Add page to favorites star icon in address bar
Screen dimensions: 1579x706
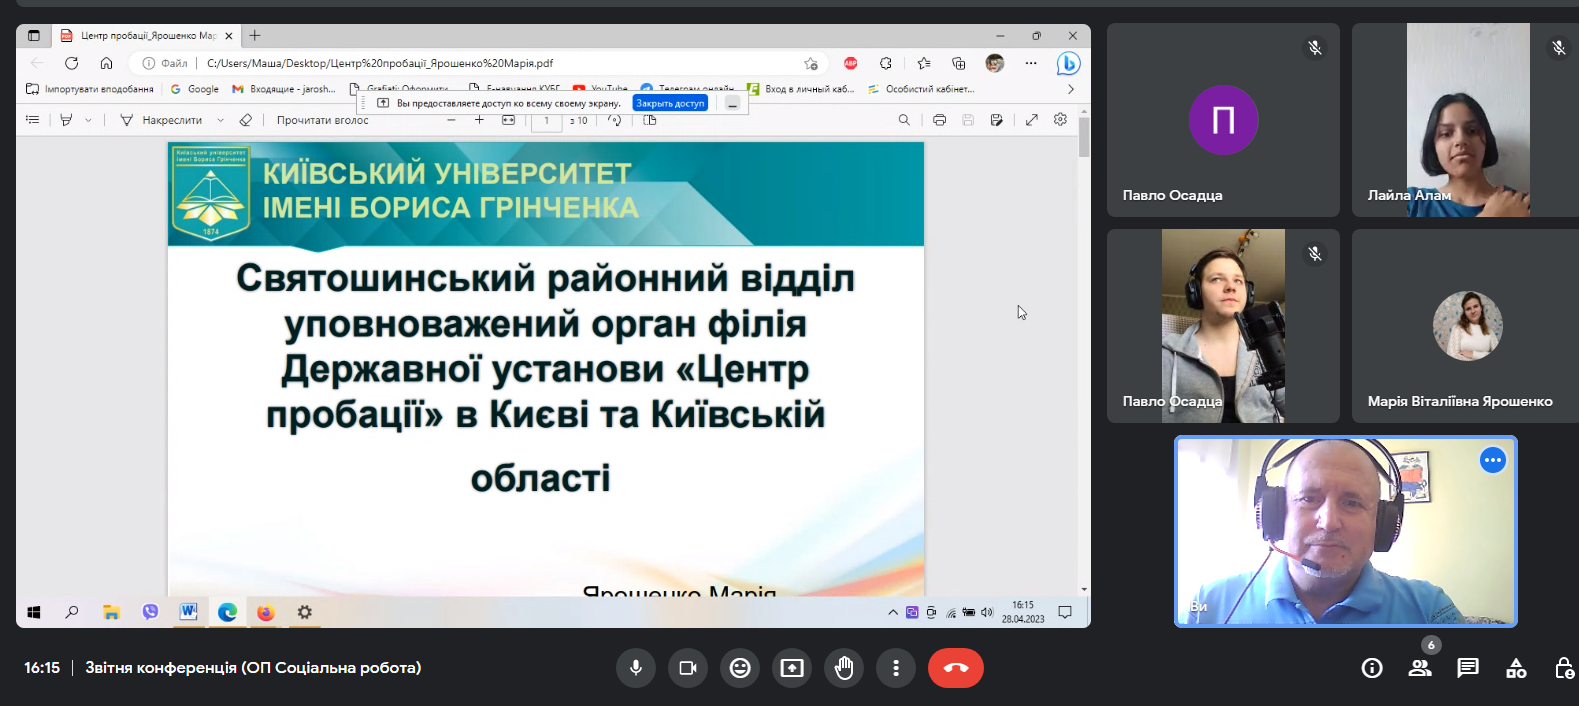[811, 63]
